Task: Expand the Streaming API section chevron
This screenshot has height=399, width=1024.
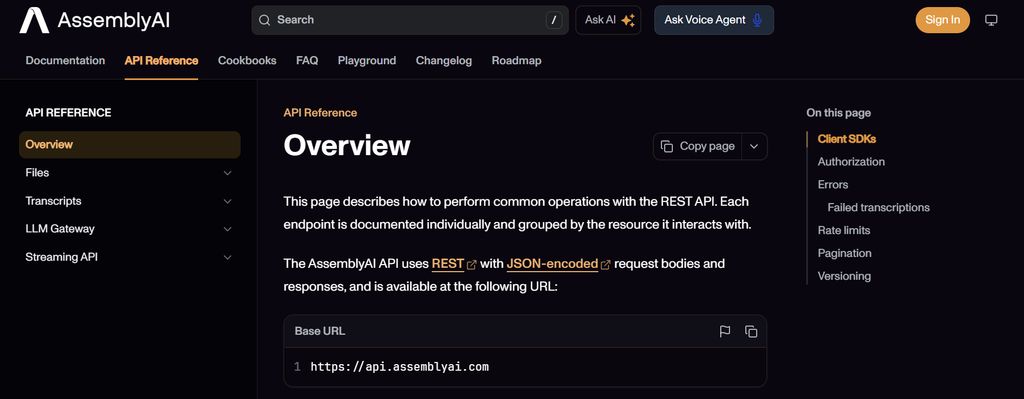Action: [227, 257]
